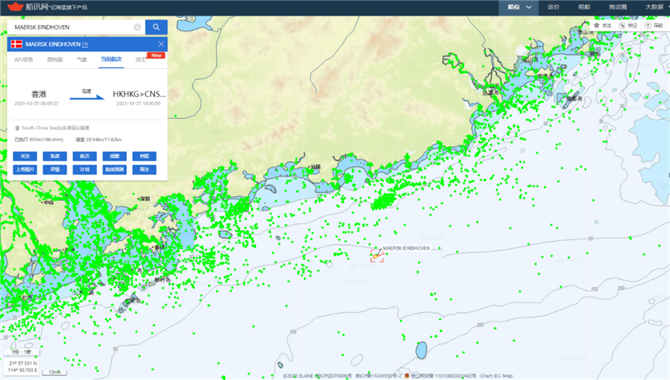Switch to the AIS information tab

coord(24,59)
